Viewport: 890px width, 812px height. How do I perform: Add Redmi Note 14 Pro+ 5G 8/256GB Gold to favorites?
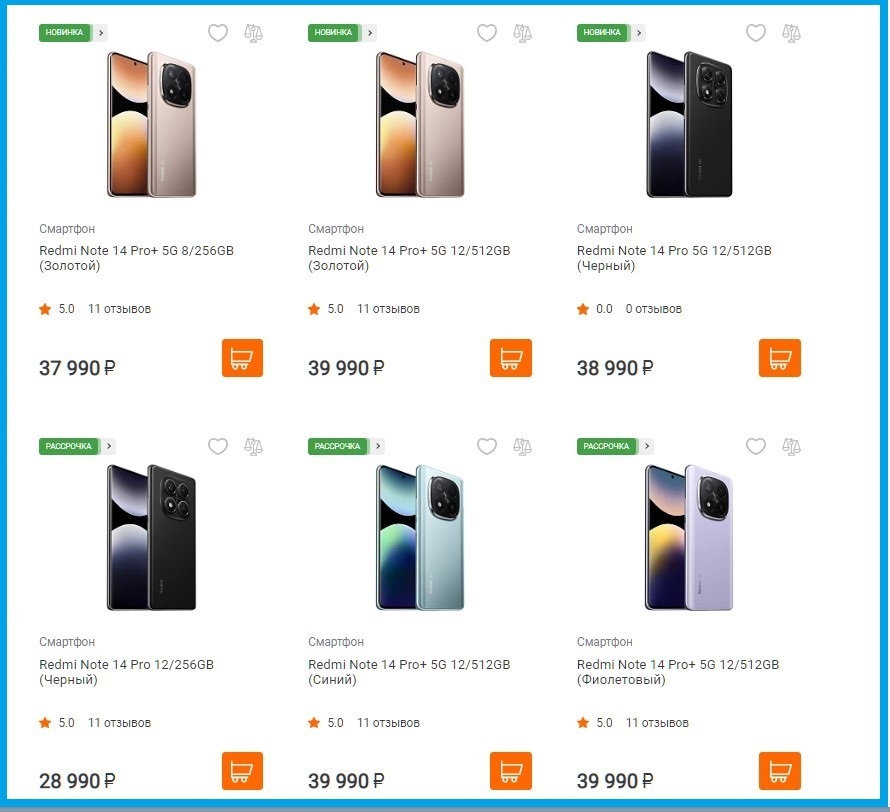(x=218, y=33)
